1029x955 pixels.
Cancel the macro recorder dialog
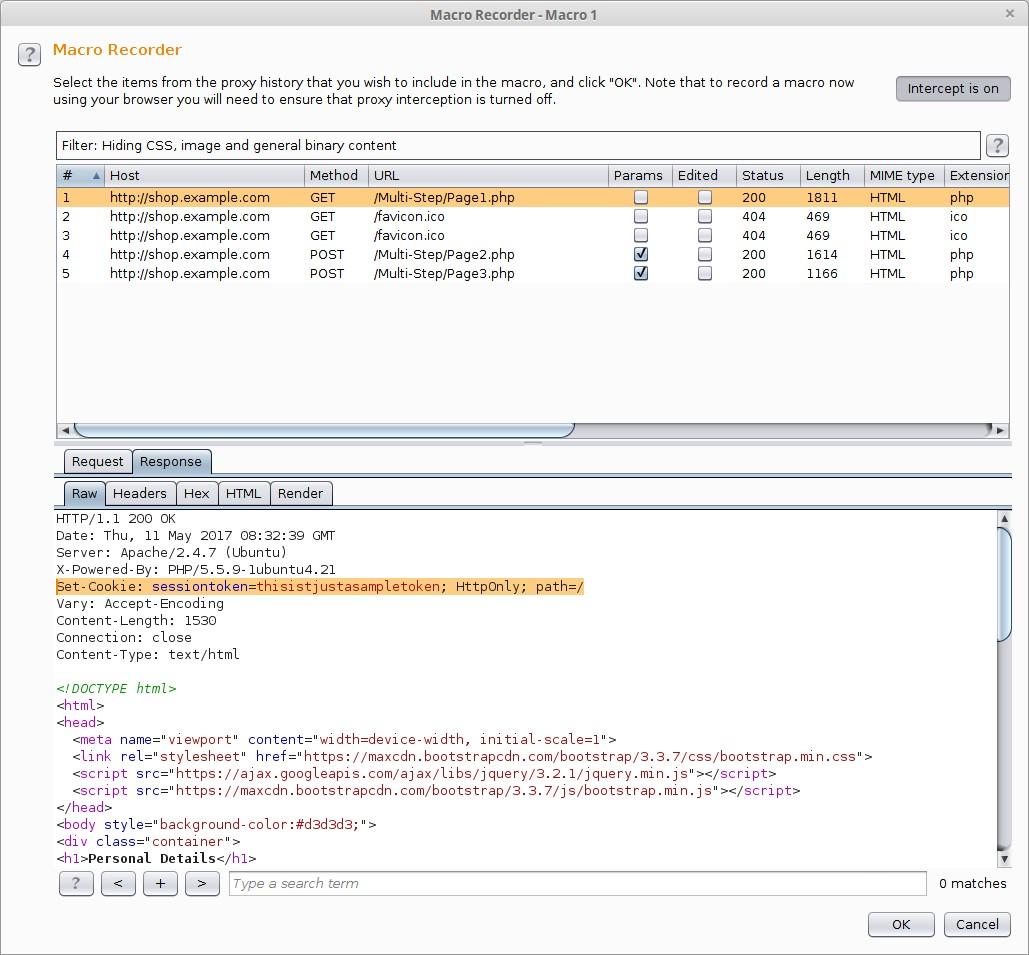click(x=977, y=924)
